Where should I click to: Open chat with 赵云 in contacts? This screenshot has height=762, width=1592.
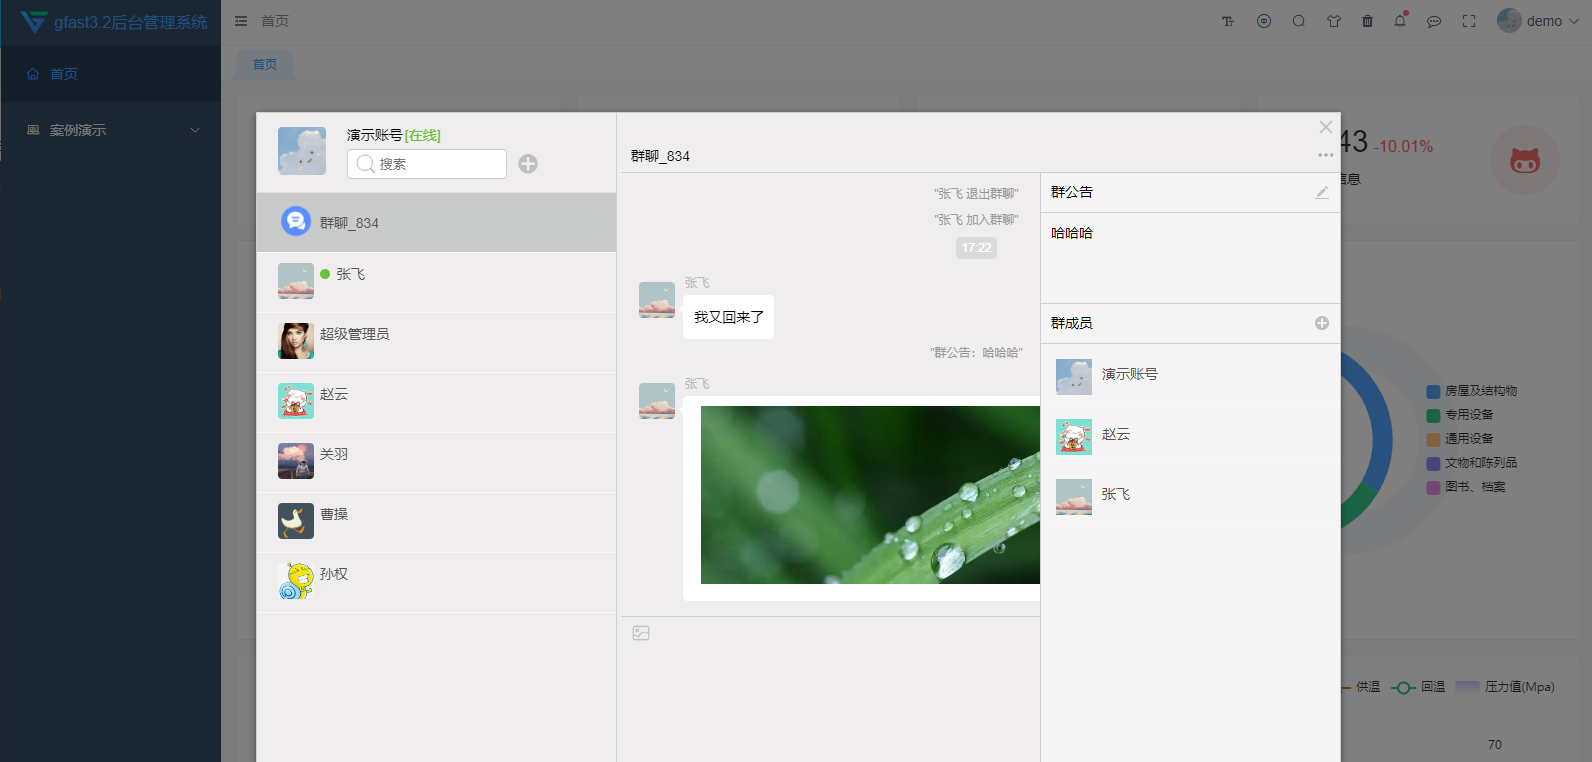pyautogui.click(x=436, y=402)
